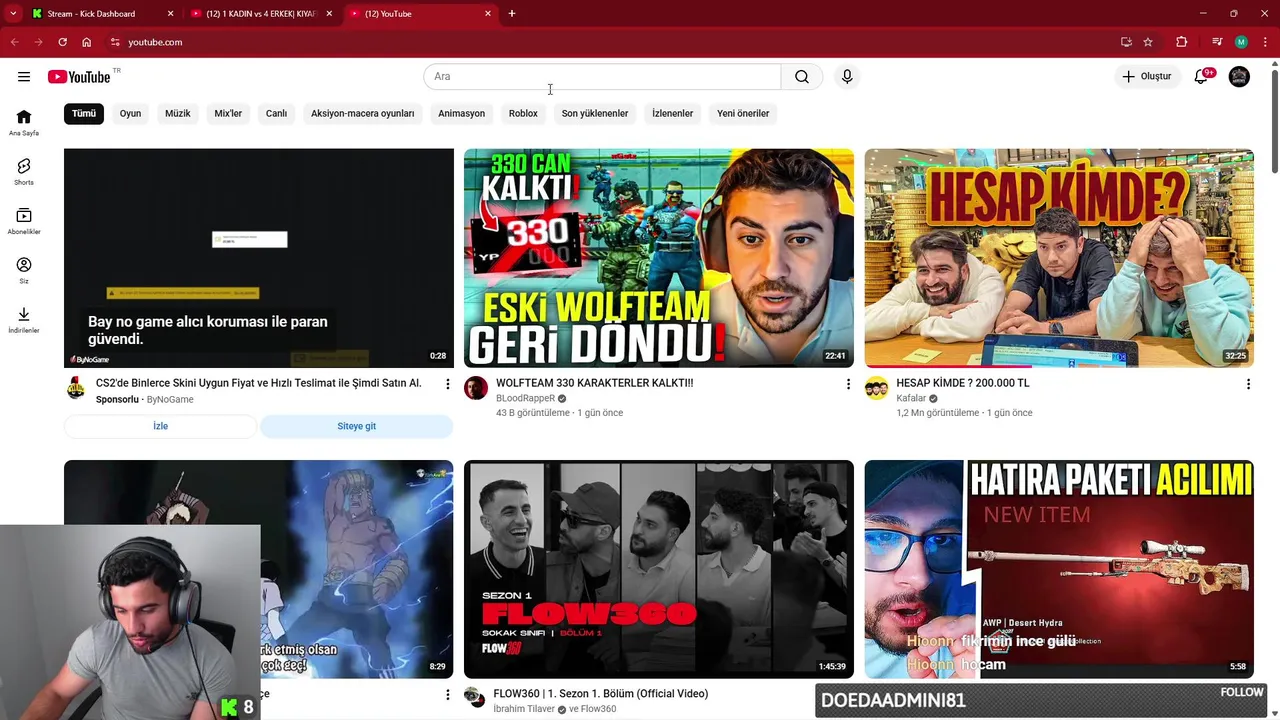Screen dimensions: 1280x720
Task: Open the notifications bell
Action: tap(1201, 77)
